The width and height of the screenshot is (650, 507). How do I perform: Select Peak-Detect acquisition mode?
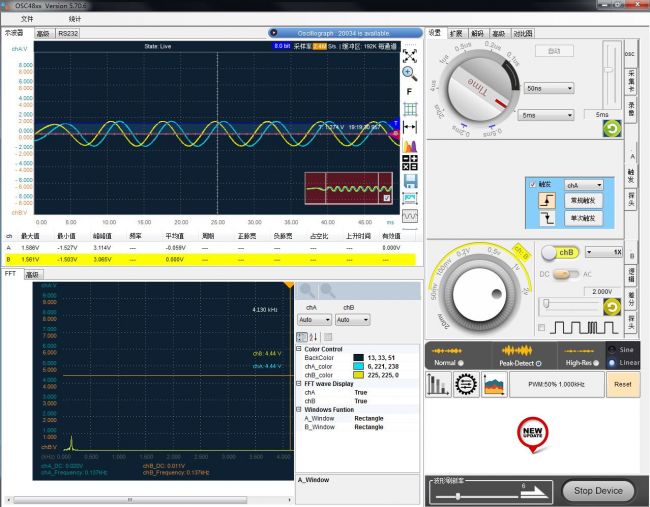(x=538, y=363)
